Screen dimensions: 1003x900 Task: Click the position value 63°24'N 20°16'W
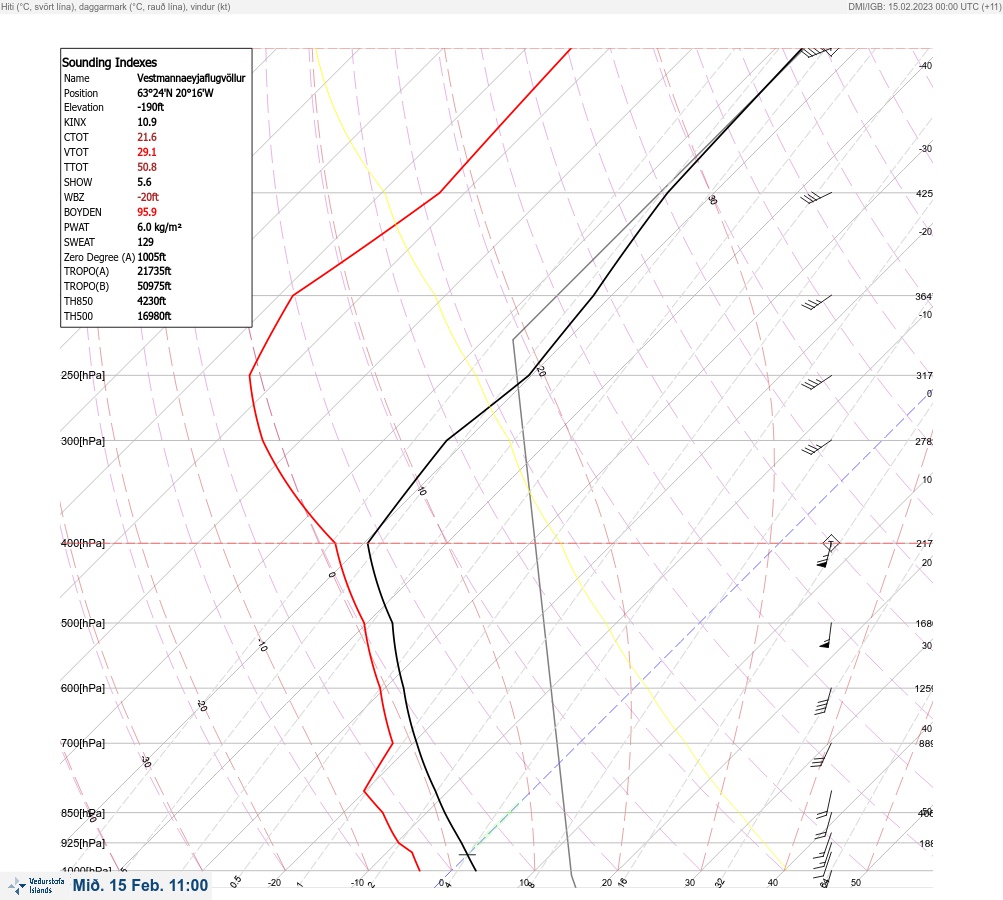pyautogui.click(x=175, y=93)
